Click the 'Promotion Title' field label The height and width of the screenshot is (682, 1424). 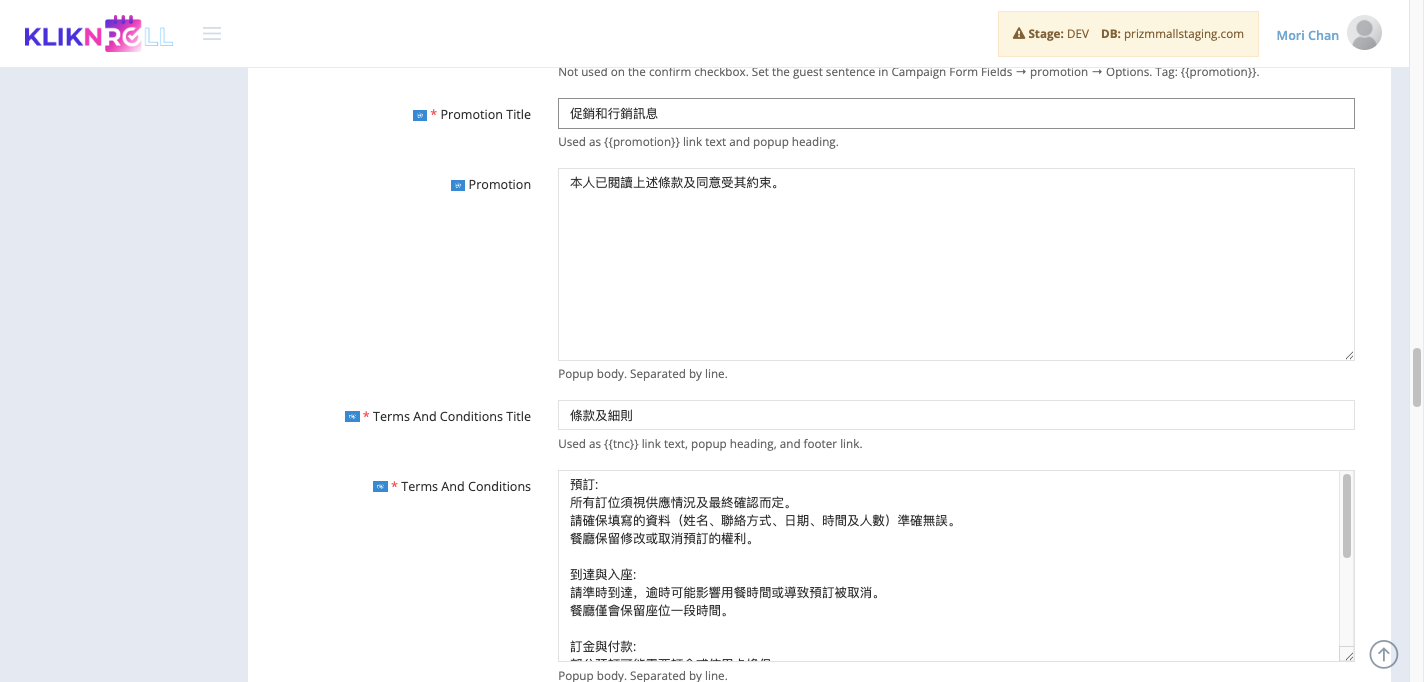486,115
